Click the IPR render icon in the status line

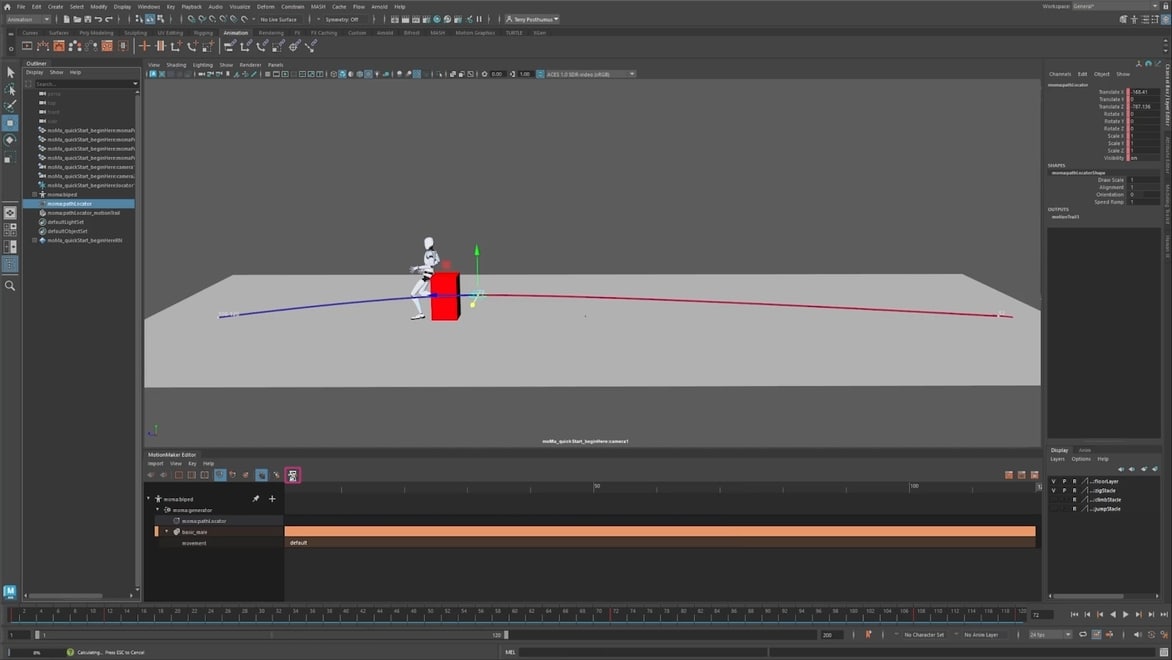(416, 19)
